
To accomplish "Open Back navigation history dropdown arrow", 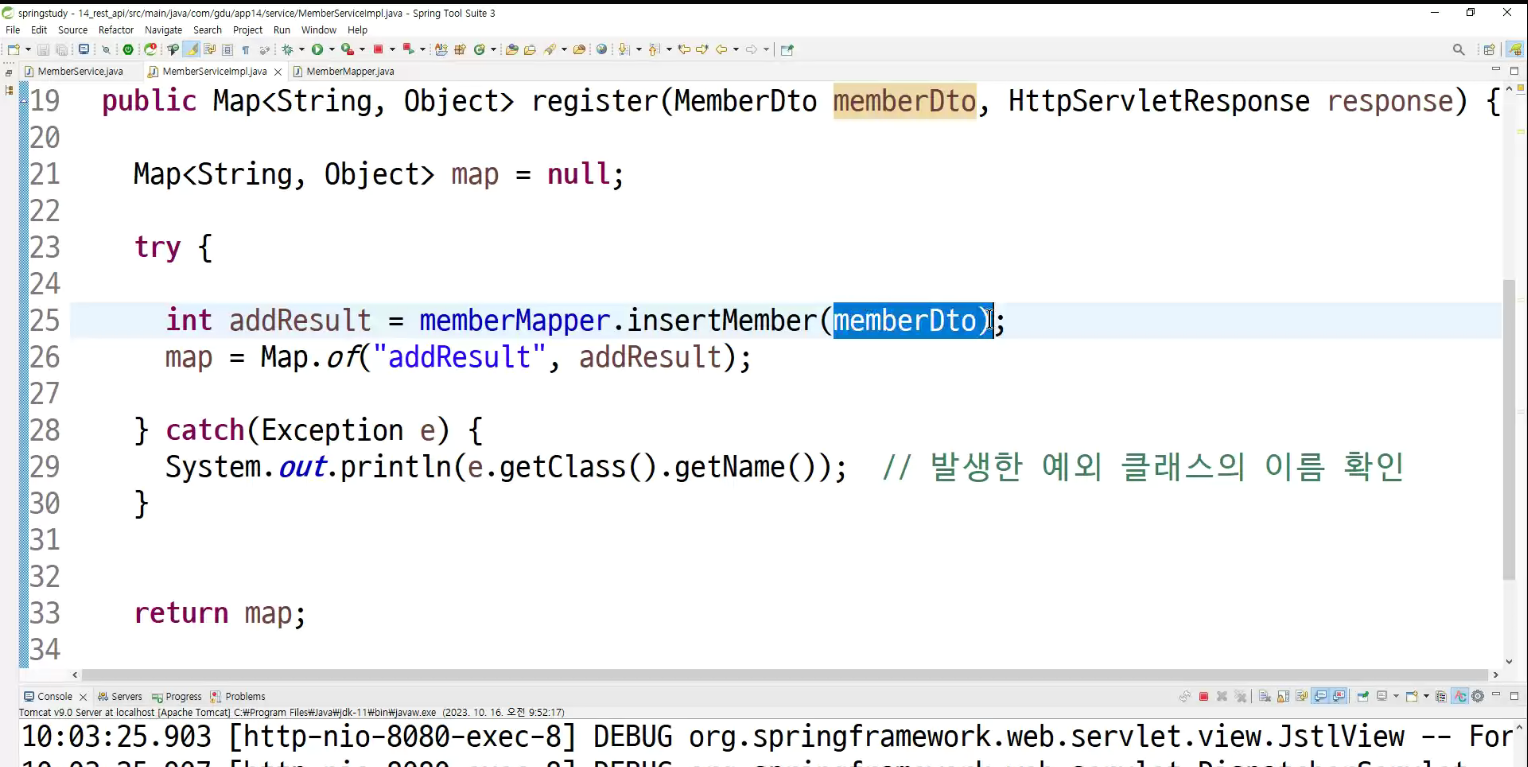I will (736, 49).
